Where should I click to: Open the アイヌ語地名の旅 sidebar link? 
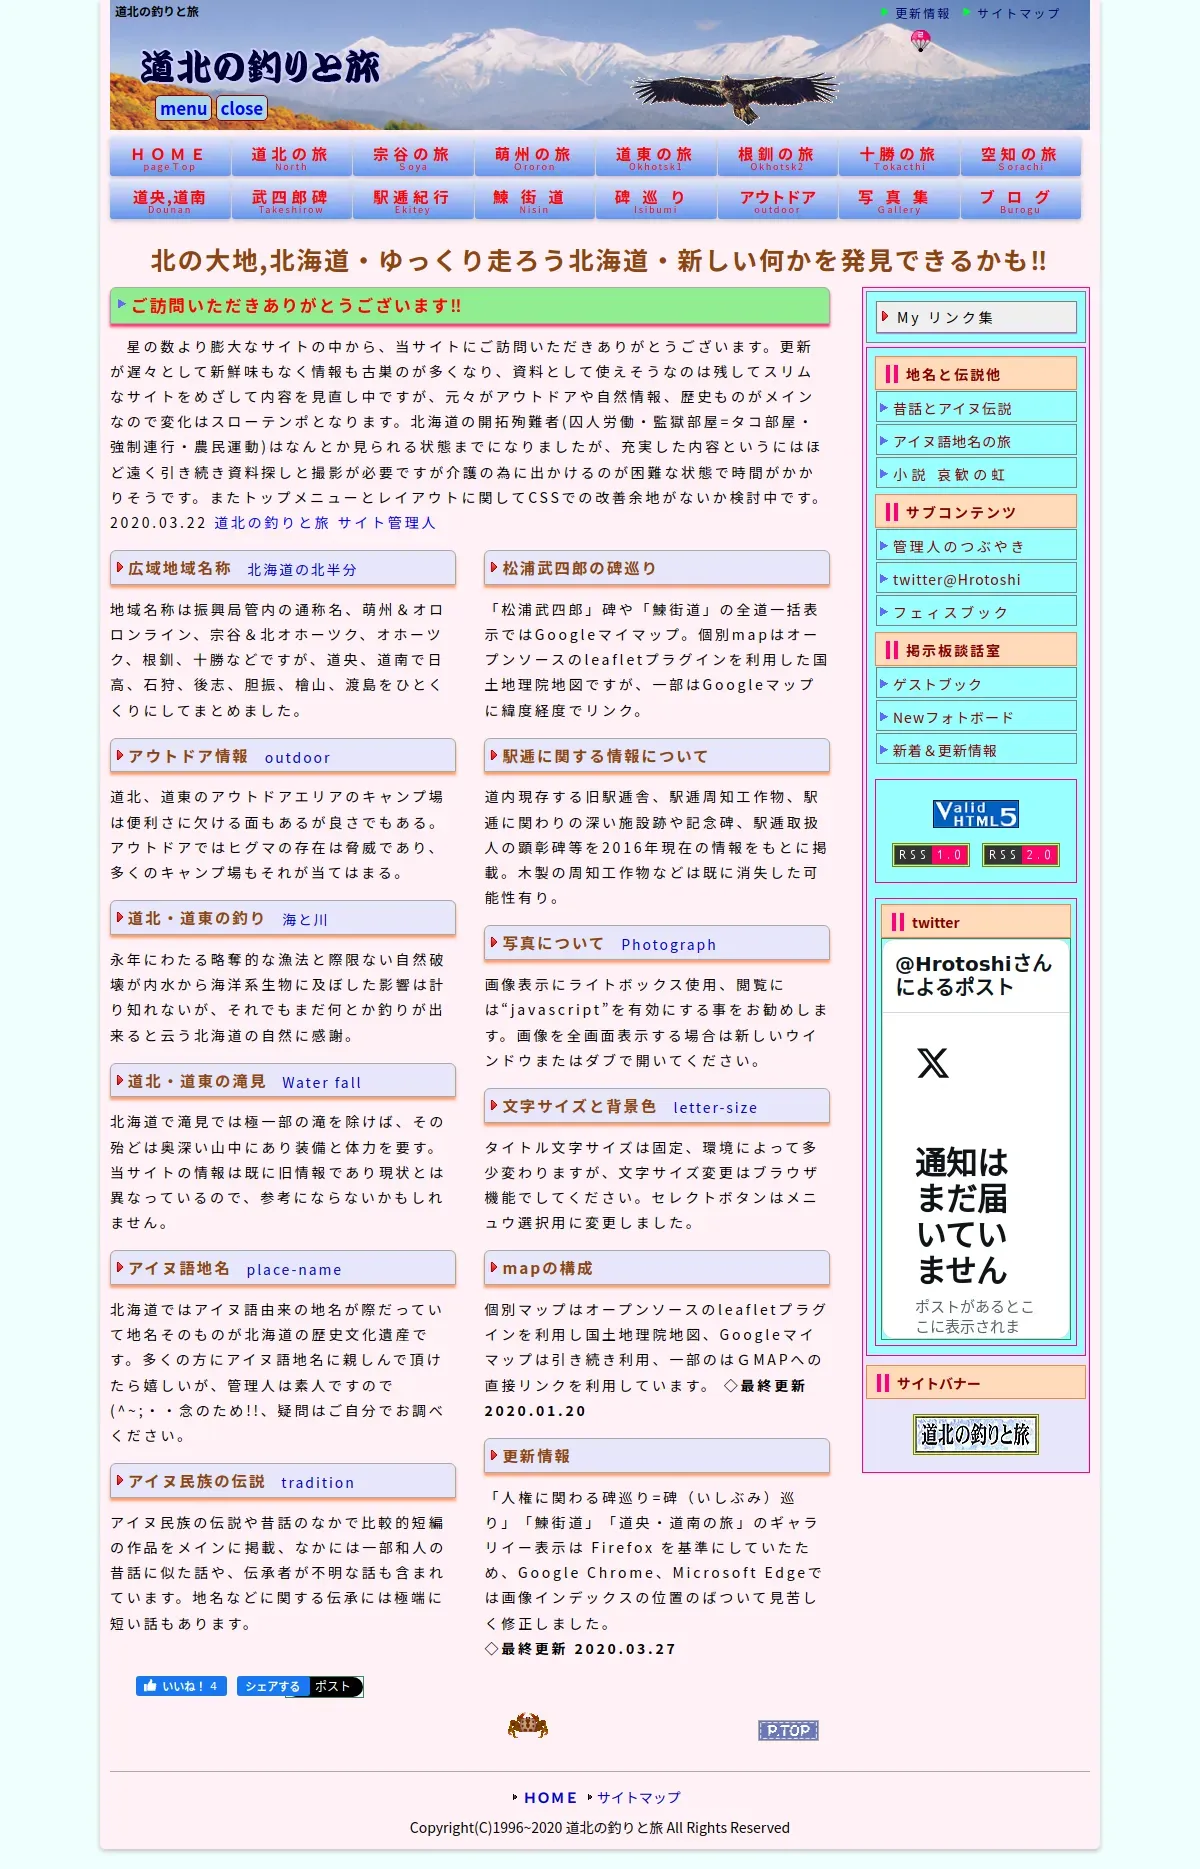coord(976,441)
